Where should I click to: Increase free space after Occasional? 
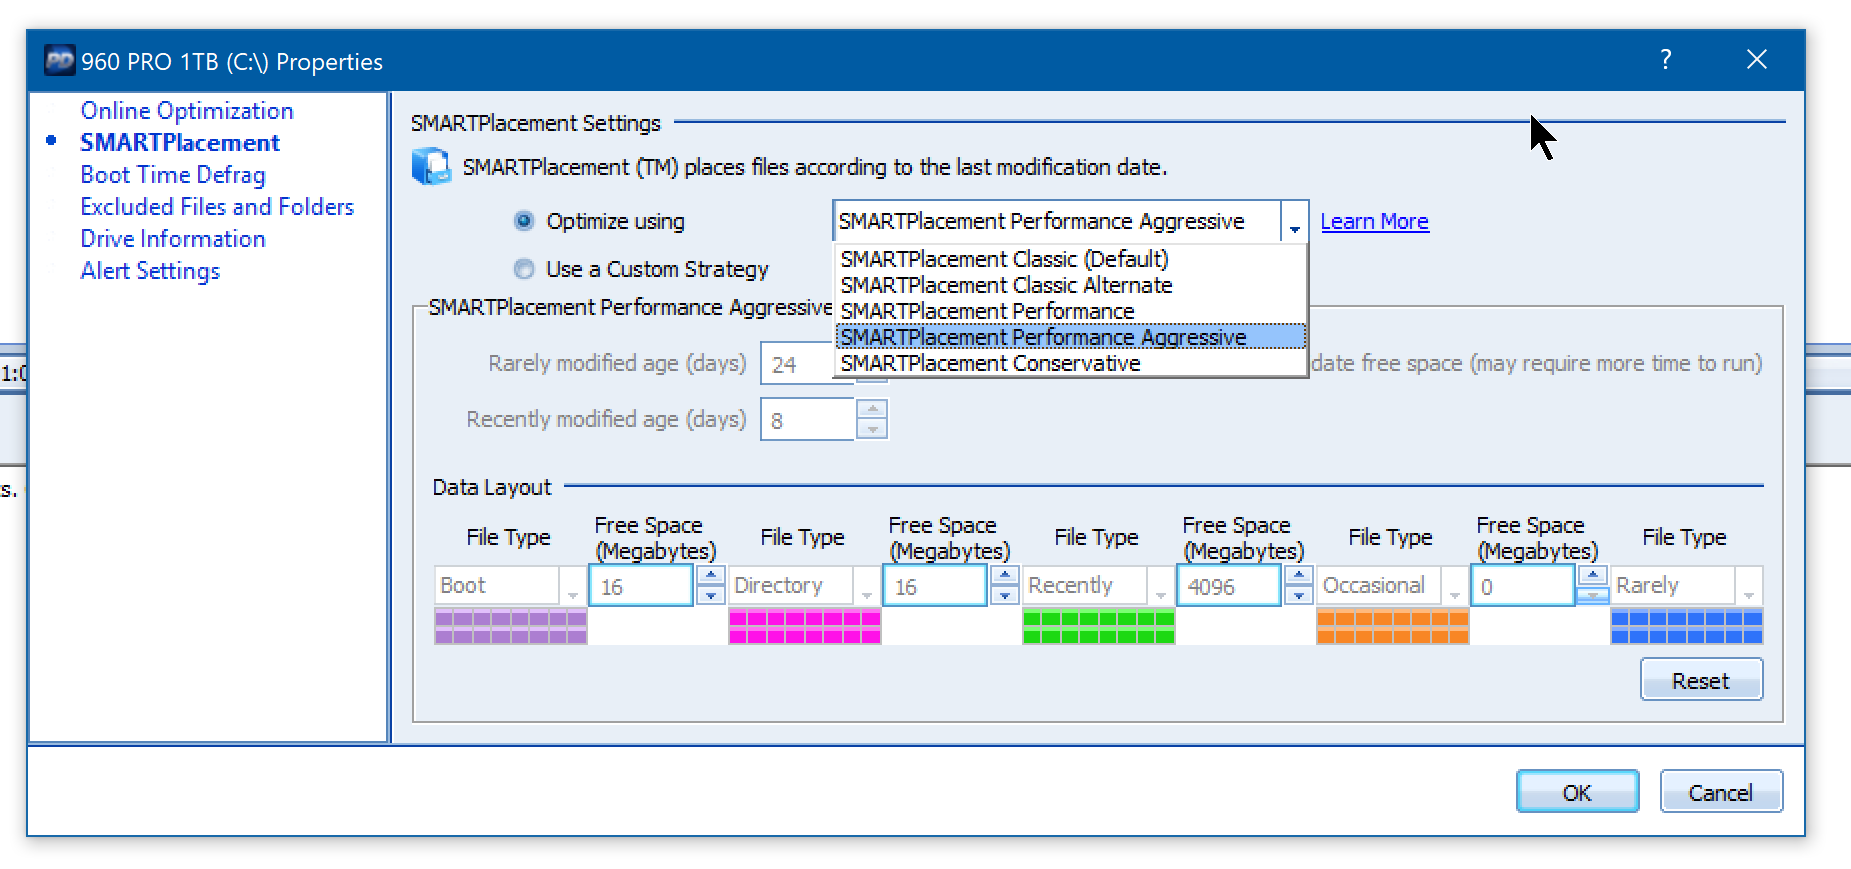[x=1592, y=576]
